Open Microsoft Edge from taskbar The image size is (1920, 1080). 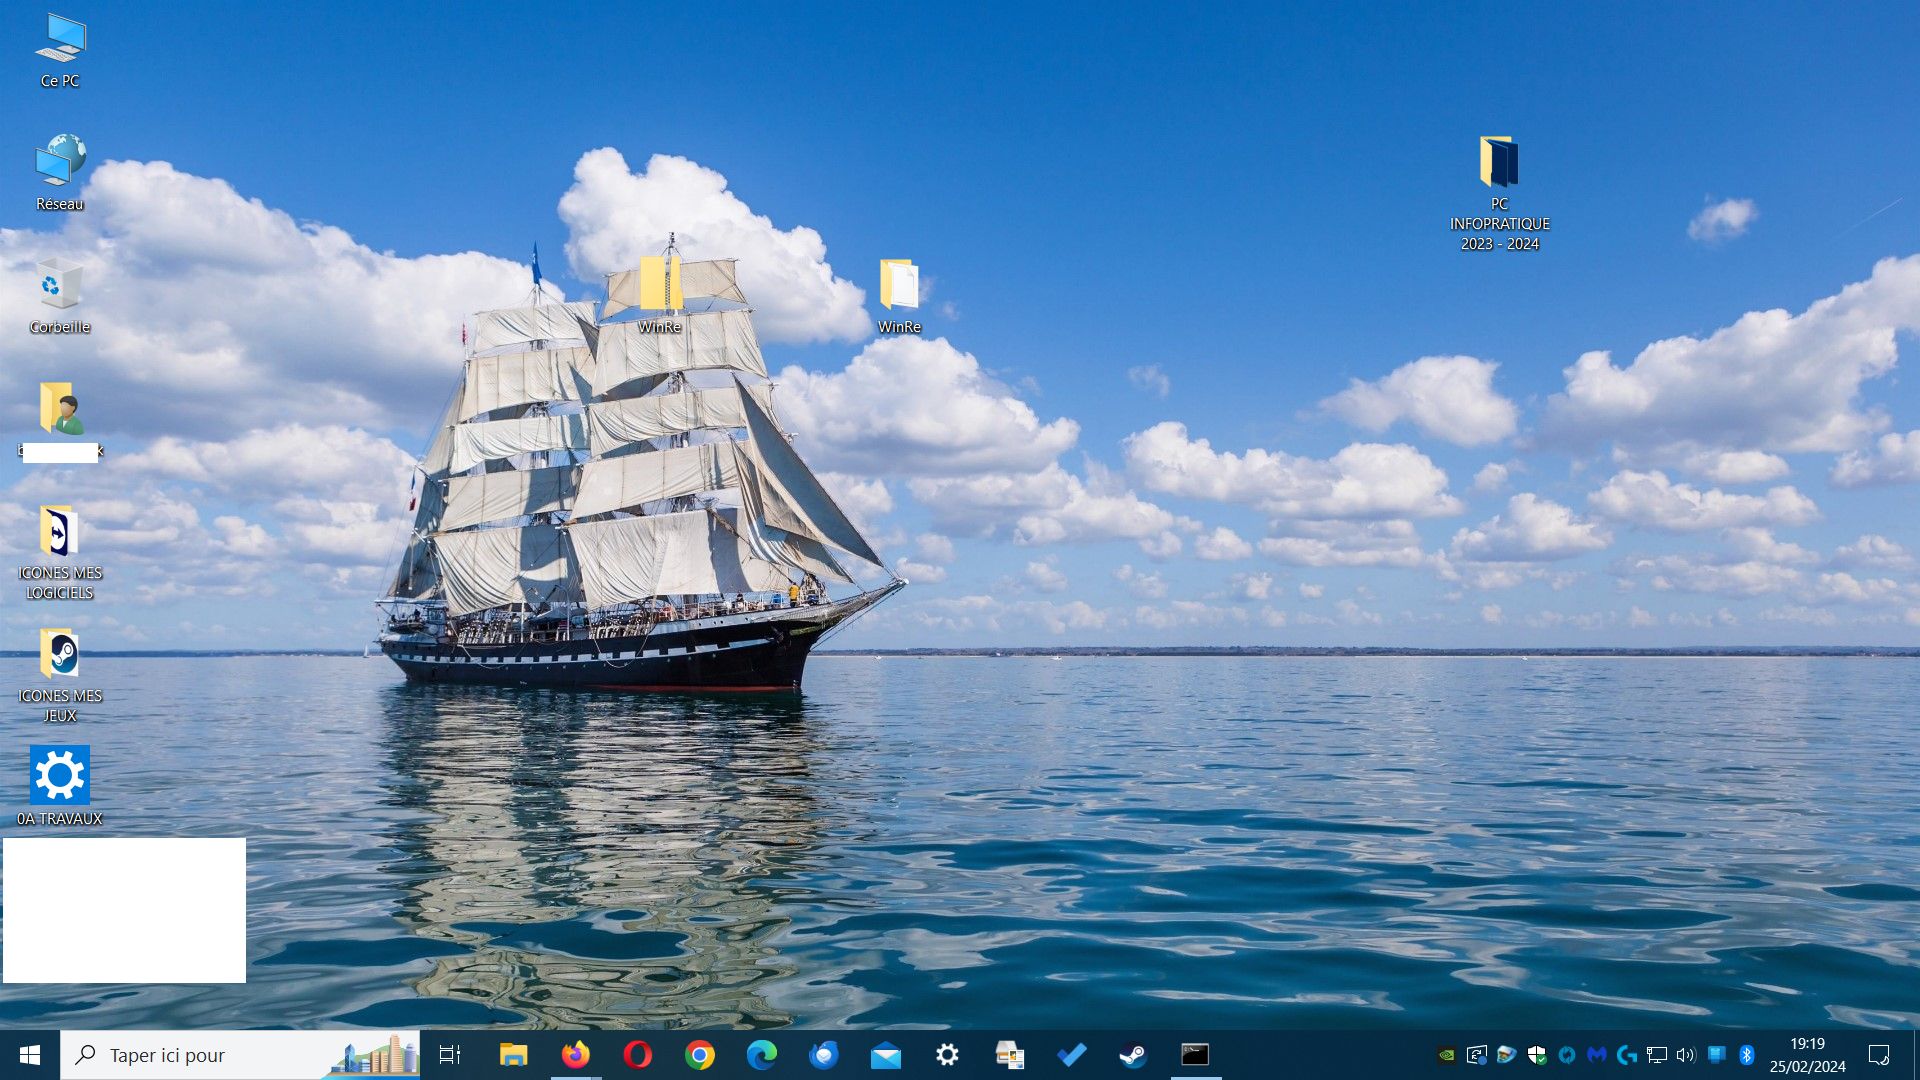click(762, 1055)
